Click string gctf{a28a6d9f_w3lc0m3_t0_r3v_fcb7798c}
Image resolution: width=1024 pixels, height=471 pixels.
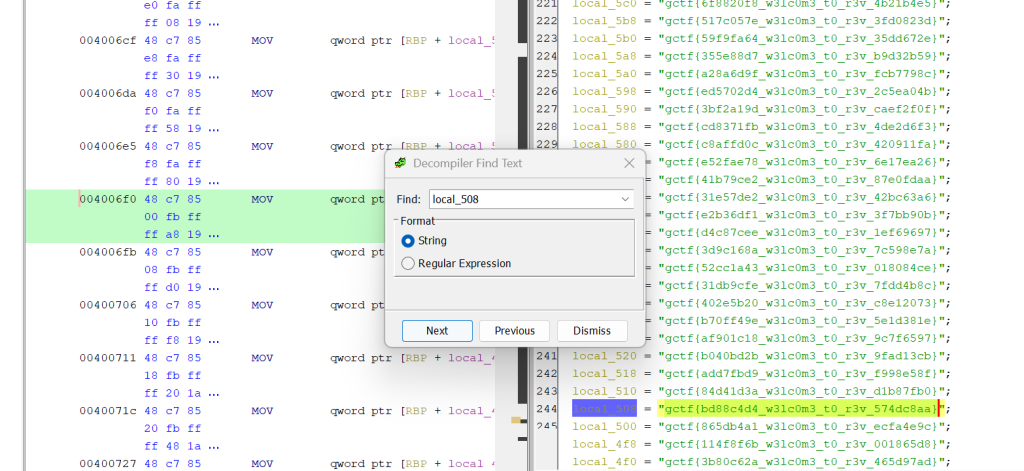(801, 74)
